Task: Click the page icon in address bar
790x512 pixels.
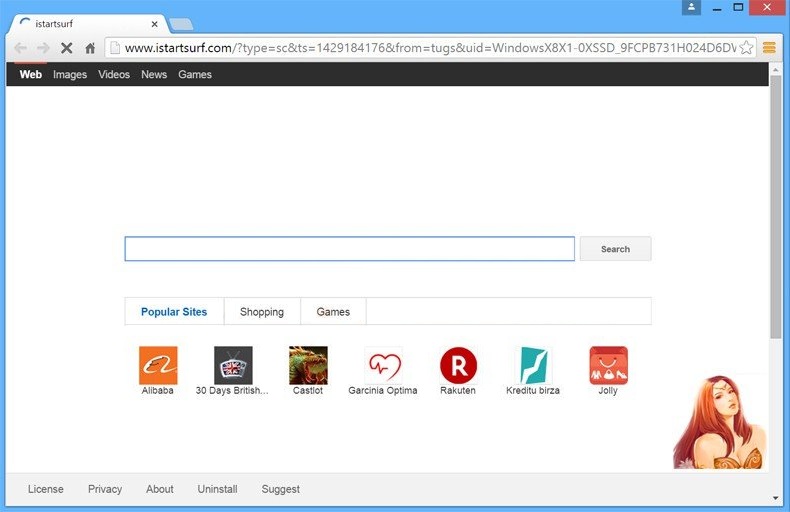Action: coord(115,48)
